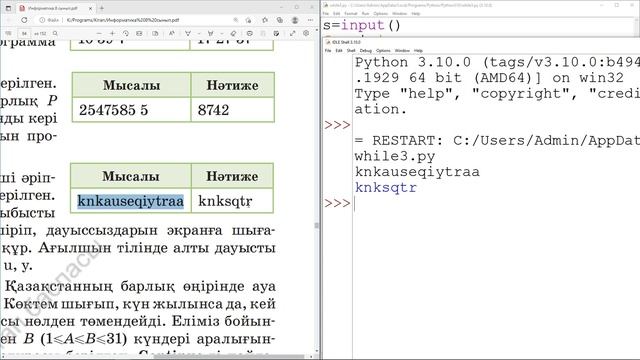Open File menu in while3.py editor
Image resolution: width=640 pixels, height=360 pixels.
[x=325, y=13]
